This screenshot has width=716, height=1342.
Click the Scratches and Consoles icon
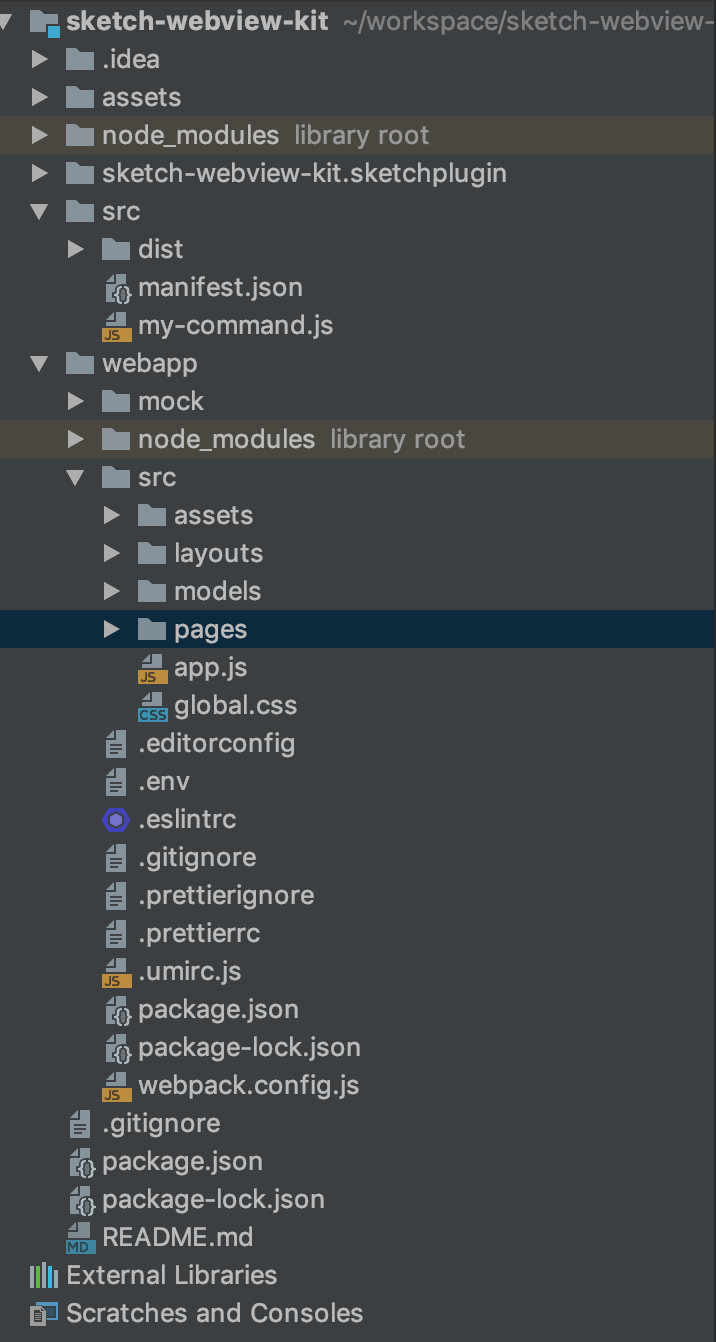[44, 1314]
